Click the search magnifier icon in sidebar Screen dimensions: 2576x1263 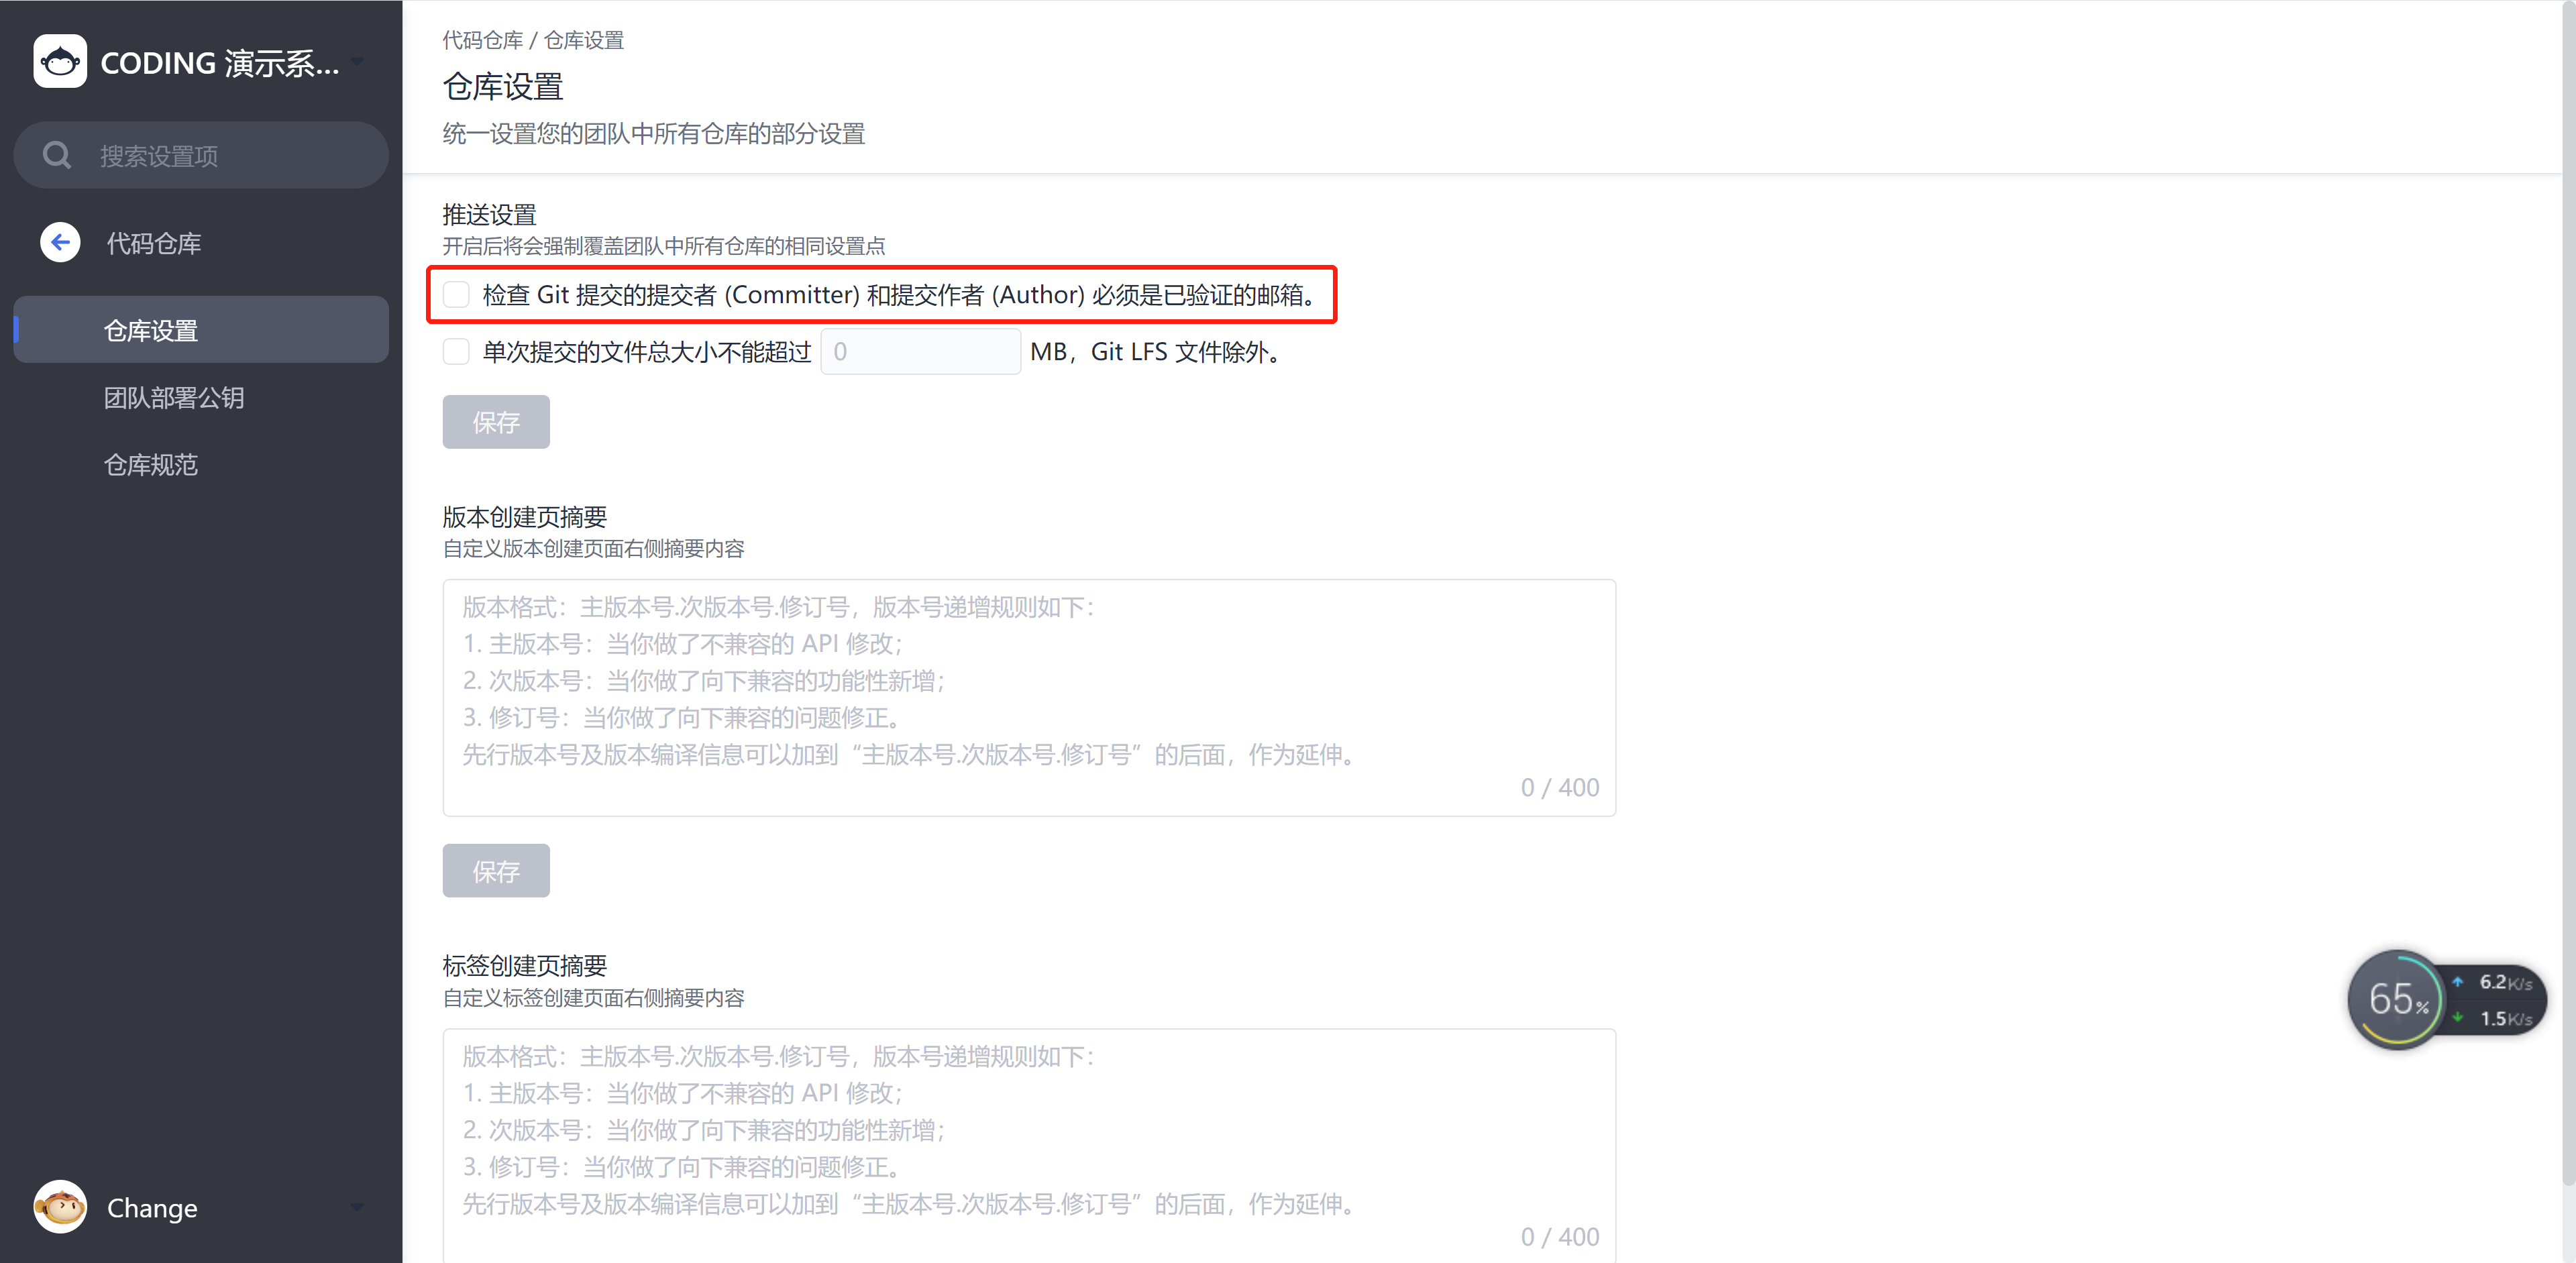[x=57, y=155]
